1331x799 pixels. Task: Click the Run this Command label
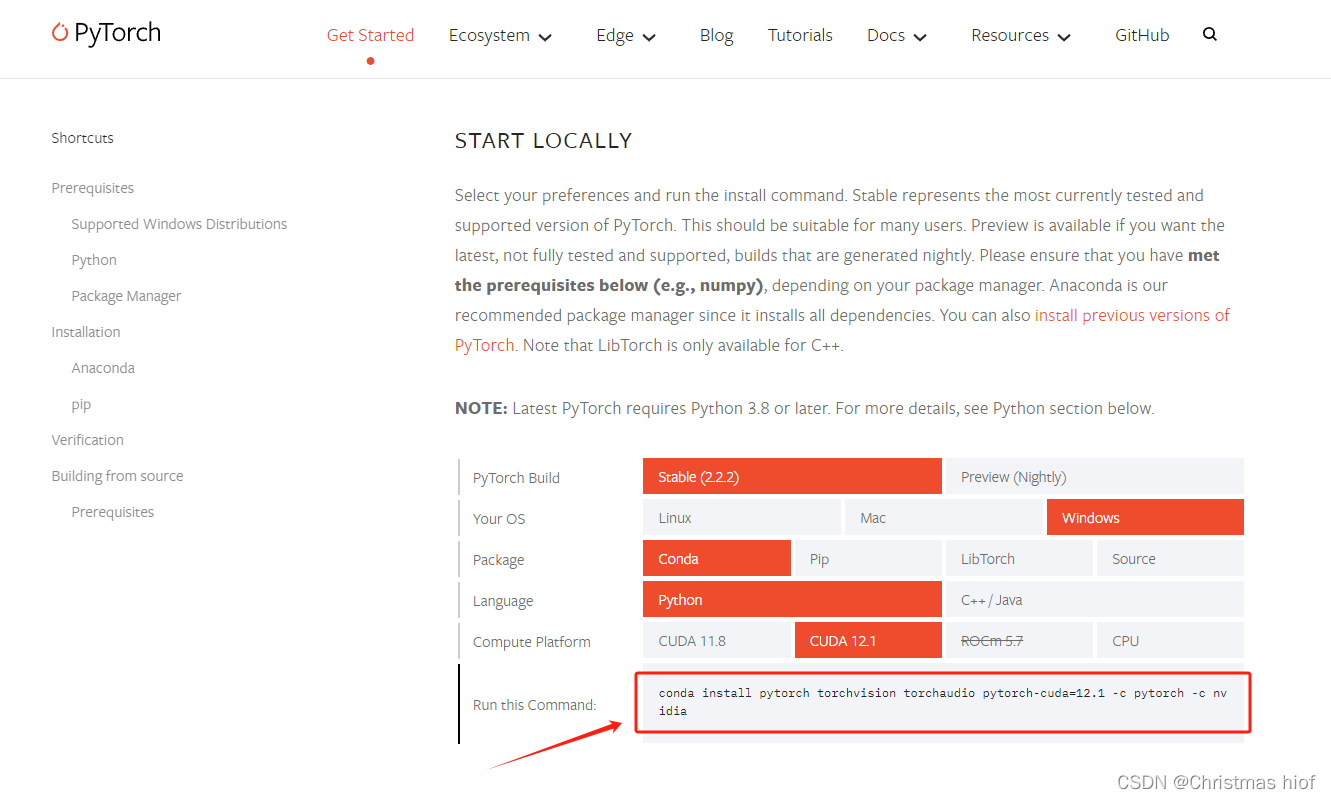pos(535,705)
